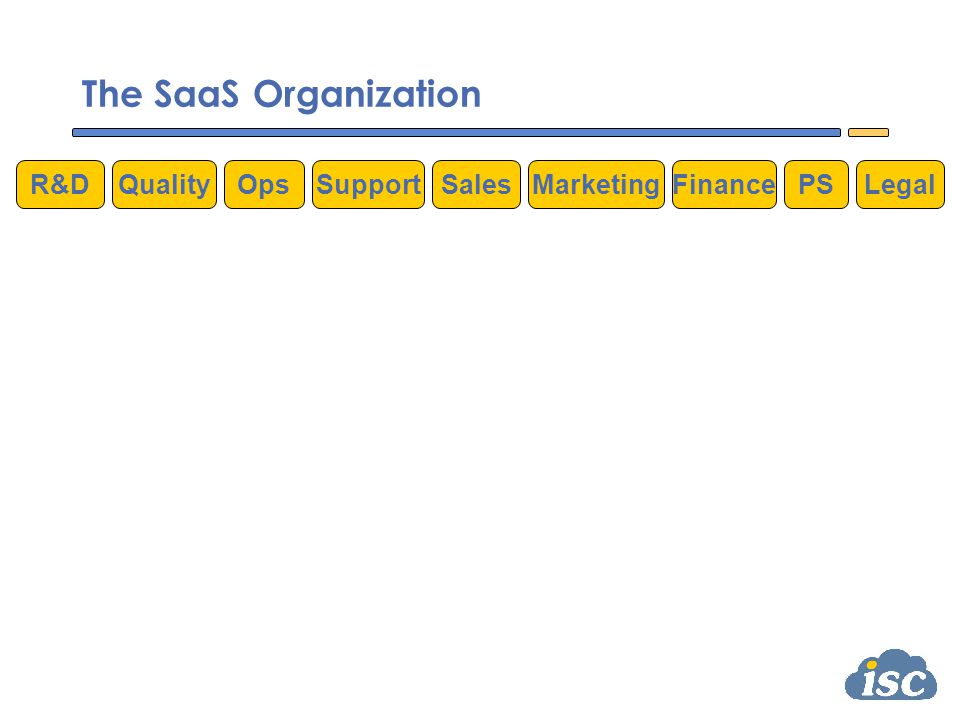Screen dimensions: 960x720
Task: Click the word SaaS in the title
Action: pos(196,94)
